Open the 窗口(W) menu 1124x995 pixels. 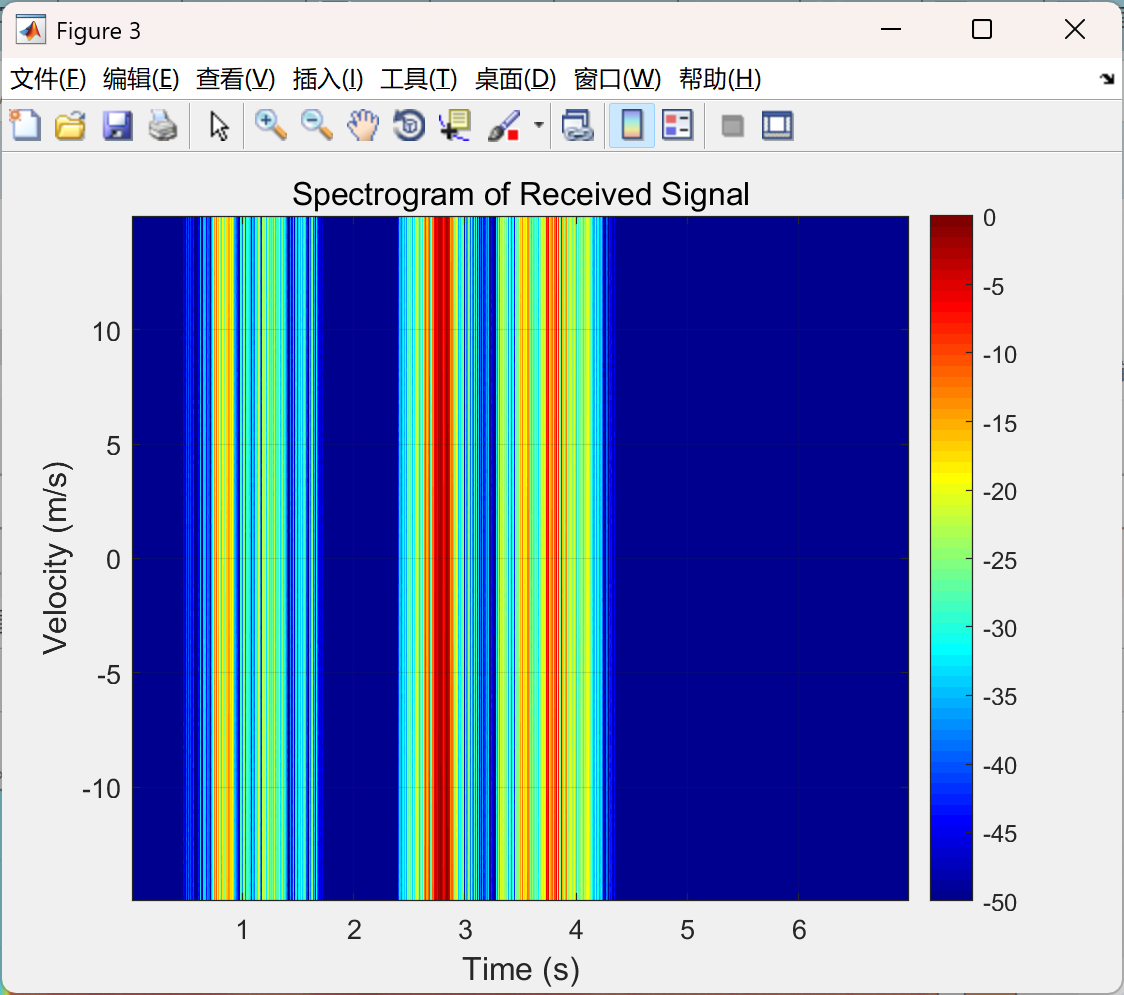point(616,79)
